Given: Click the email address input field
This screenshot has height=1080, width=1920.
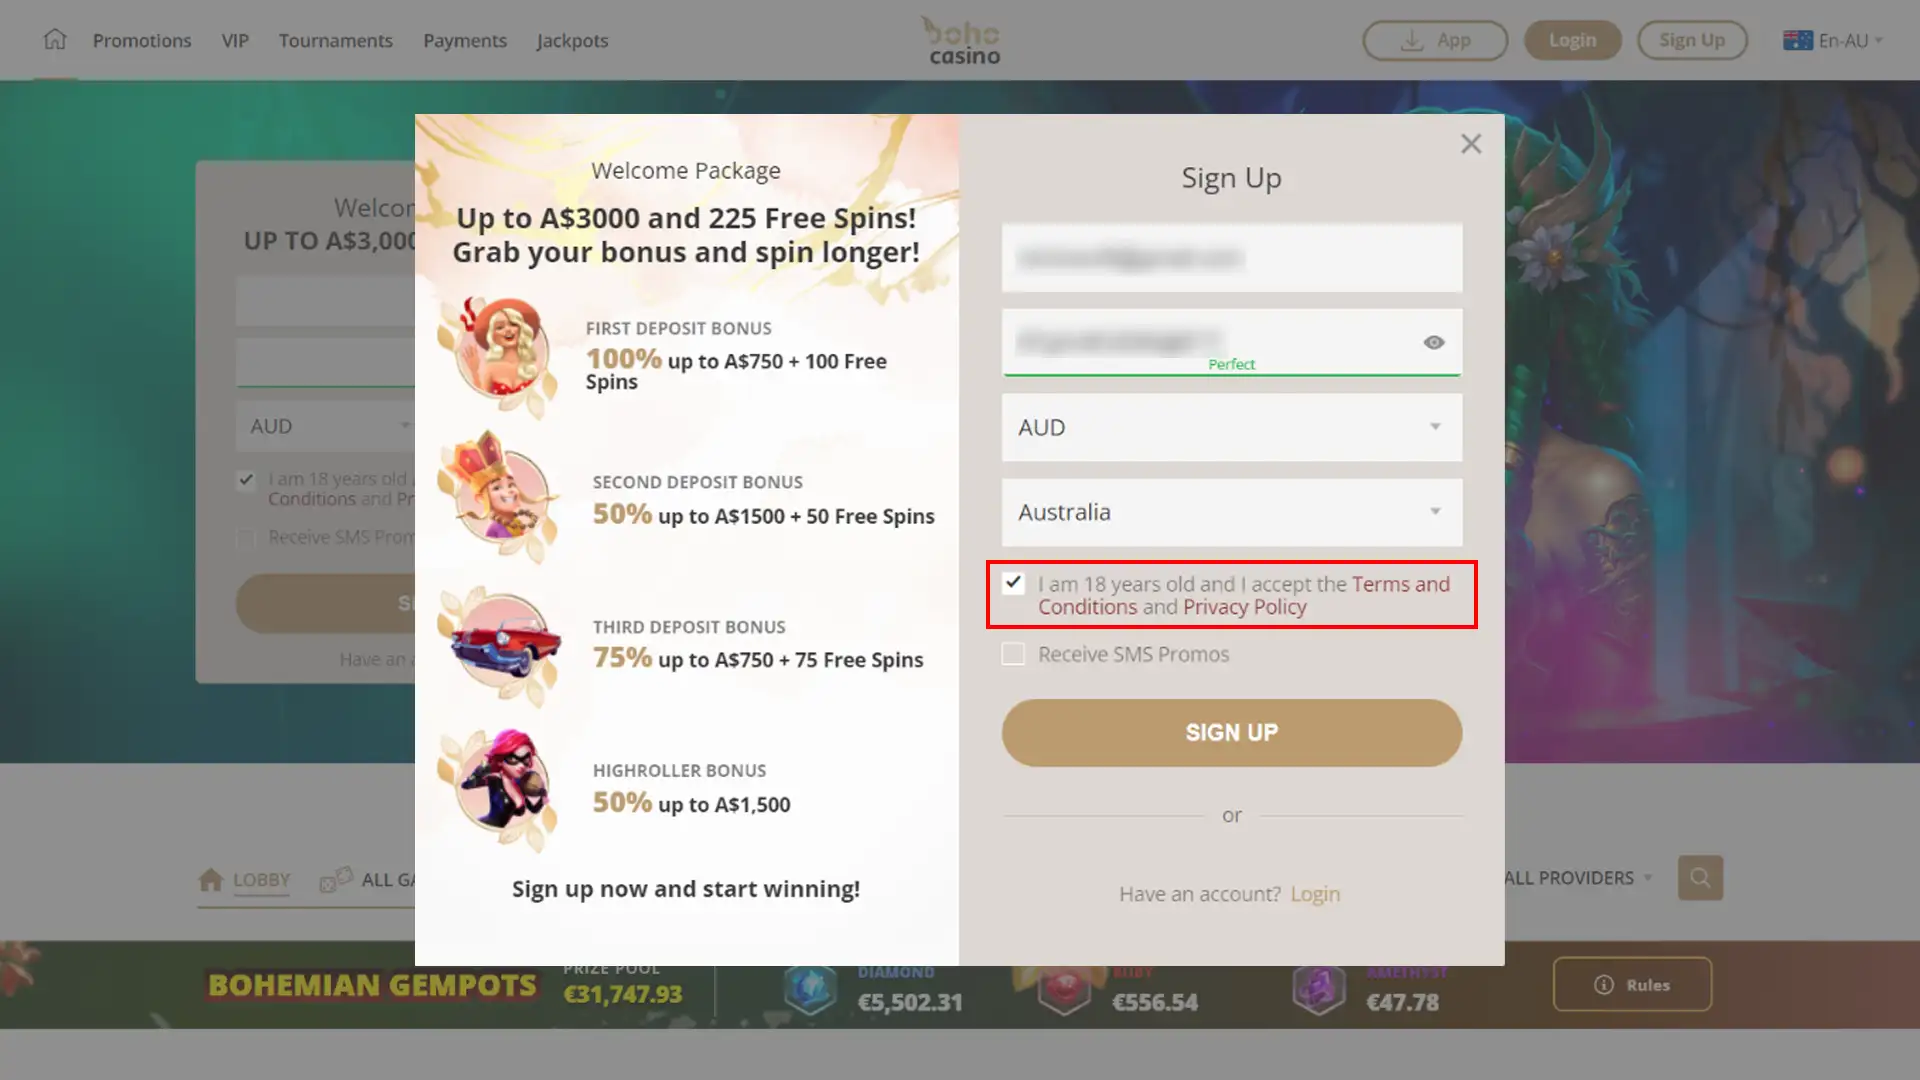Looking at the screenshot, I should 1232,257.
